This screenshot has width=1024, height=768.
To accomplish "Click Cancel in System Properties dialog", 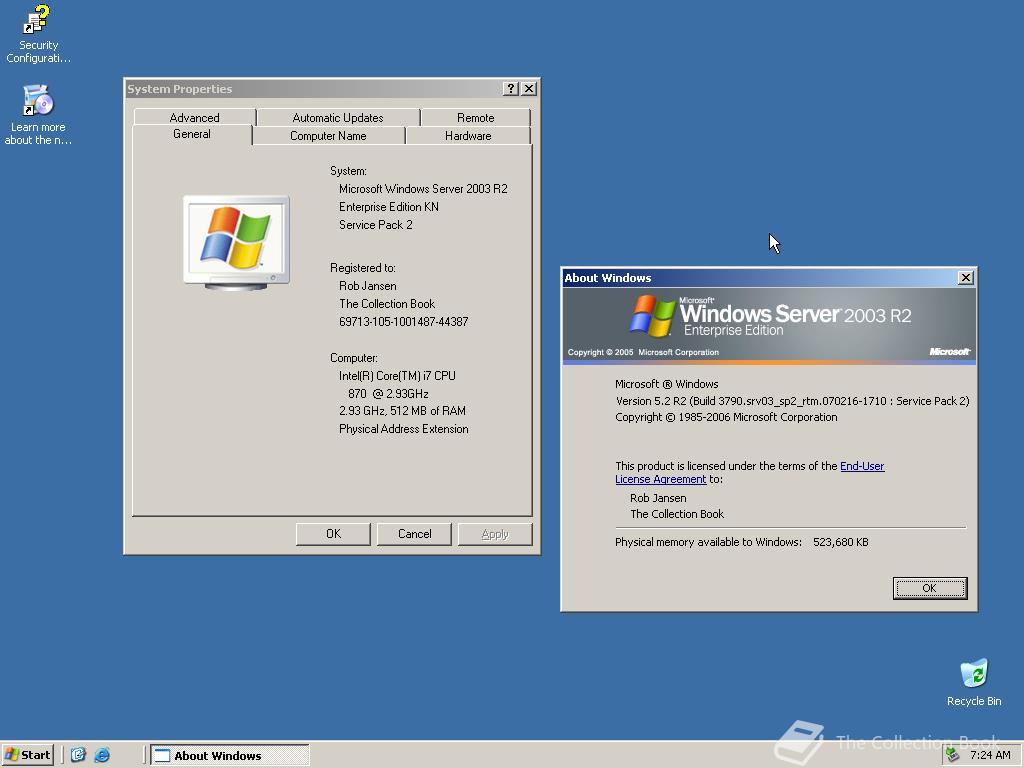I will (414, 534).
